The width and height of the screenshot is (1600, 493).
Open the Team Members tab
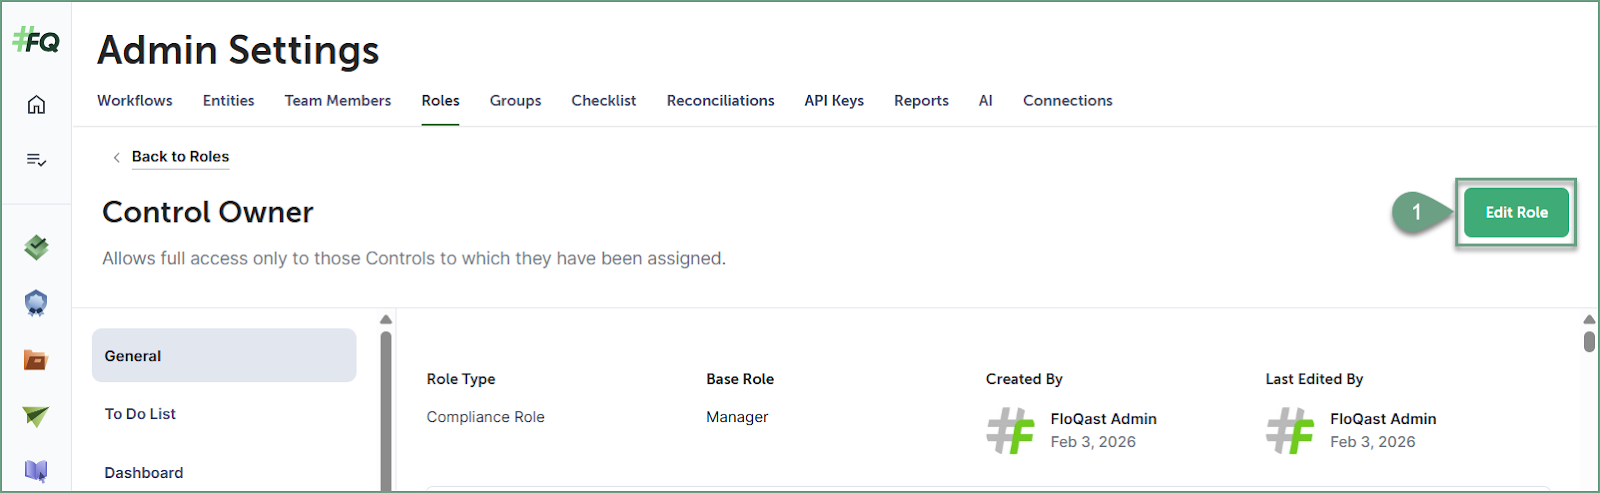coord(338,101)
